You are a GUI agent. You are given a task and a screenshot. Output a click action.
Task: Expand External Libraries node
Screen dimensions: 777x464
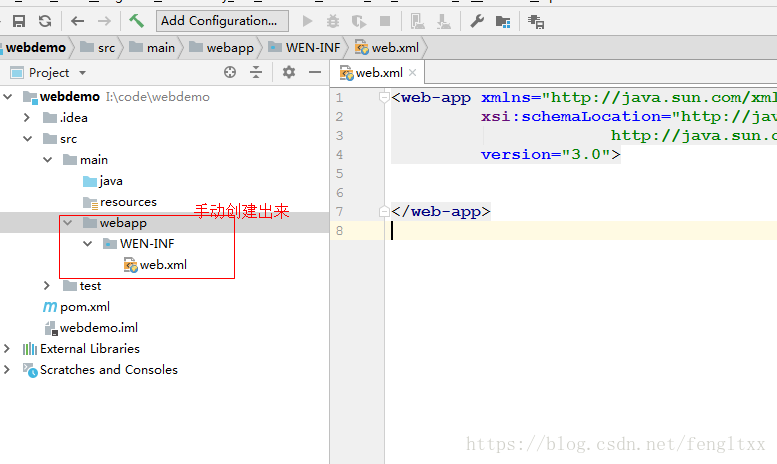coord(7,348)
